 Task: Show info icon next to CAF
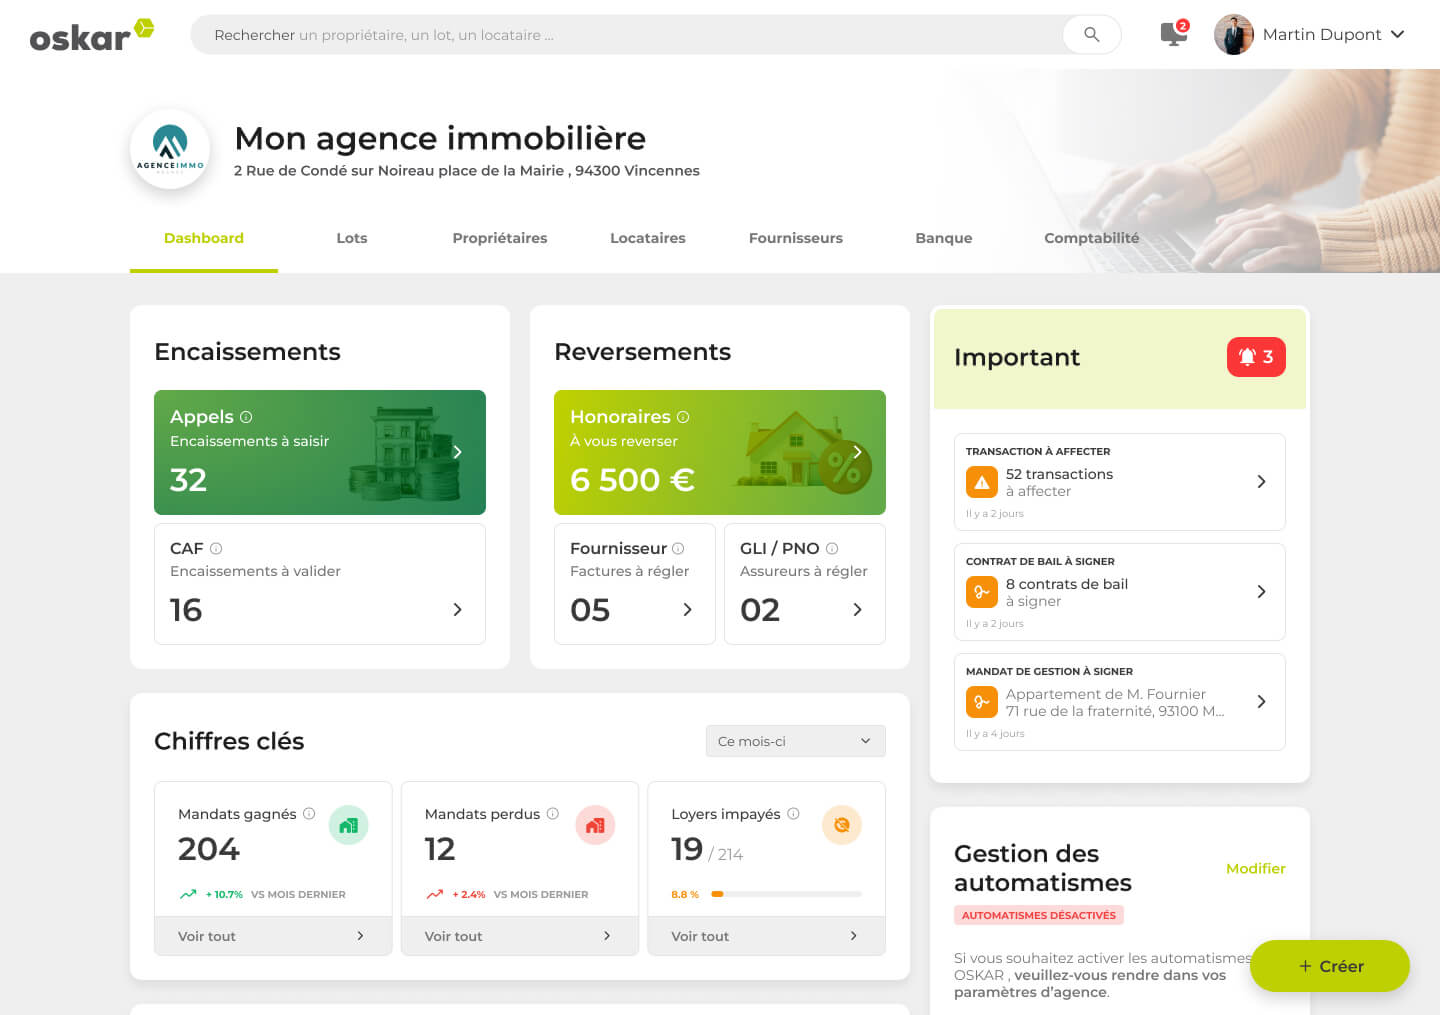click(216, 548)
